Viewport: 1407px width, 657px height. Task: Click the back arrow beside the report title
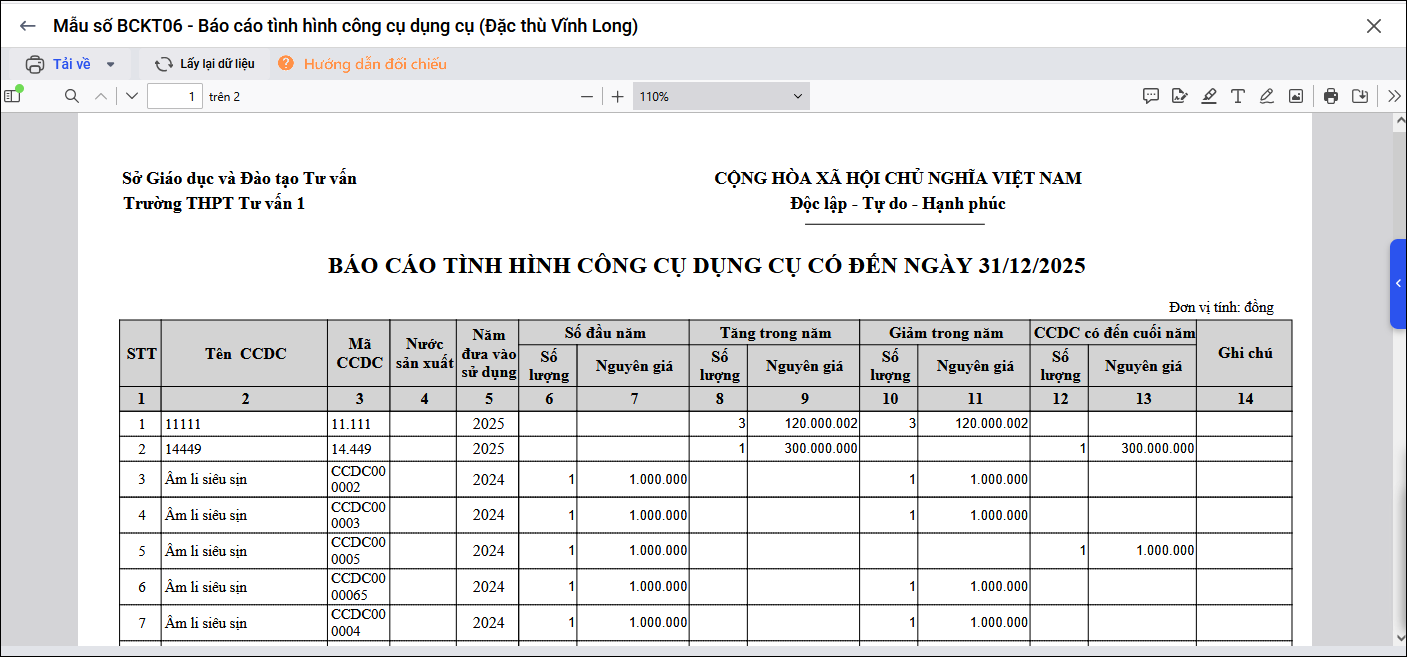[x=28, y=26]
